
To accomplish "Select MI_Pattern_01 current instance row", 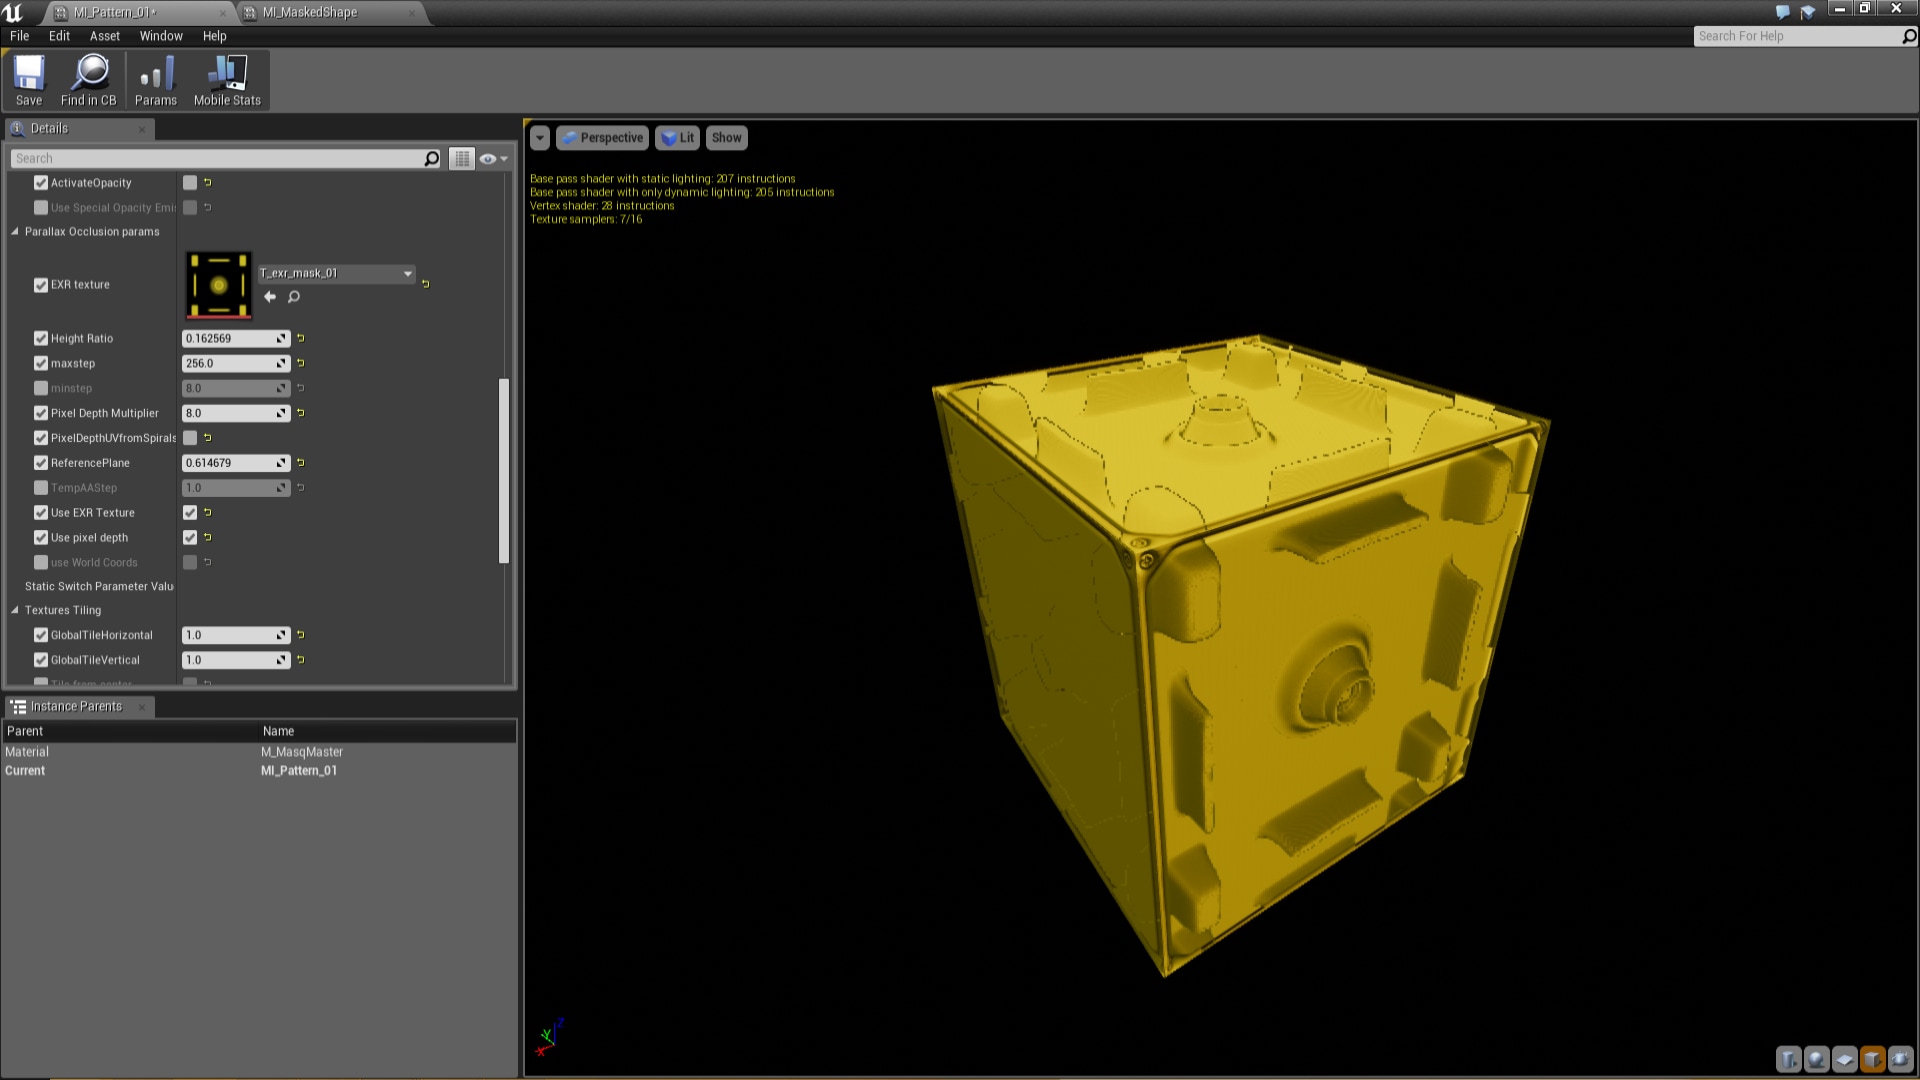I will pyautogui.click(x=259, y=771).
